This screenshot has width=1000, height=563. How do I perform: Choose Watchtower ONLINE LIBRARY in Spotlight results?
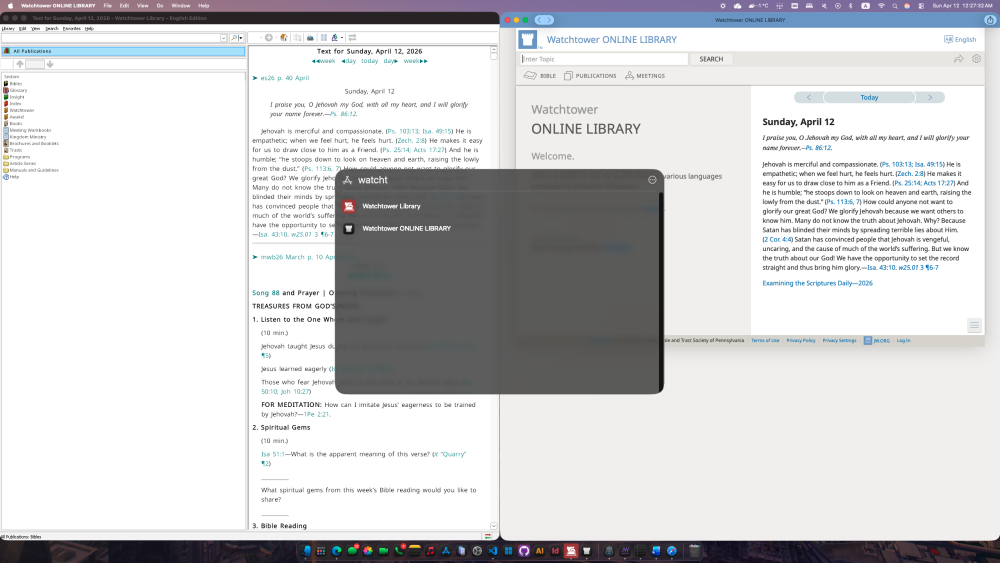(405, 228)
